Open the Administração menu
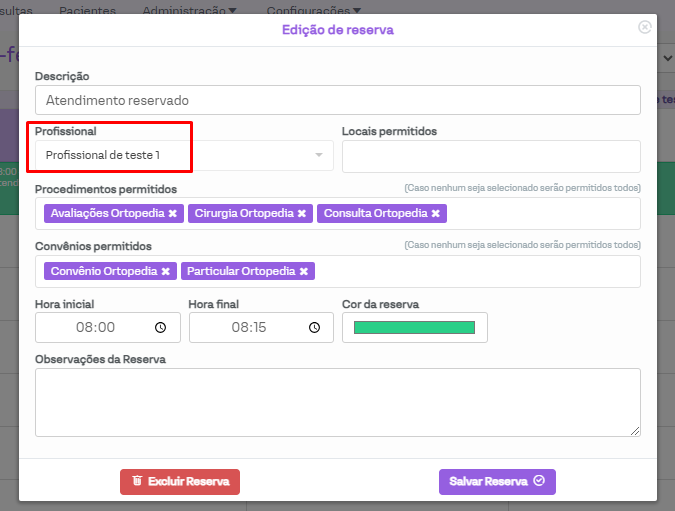This screenshot has width=675, height=511. click(x=189, y=11)
